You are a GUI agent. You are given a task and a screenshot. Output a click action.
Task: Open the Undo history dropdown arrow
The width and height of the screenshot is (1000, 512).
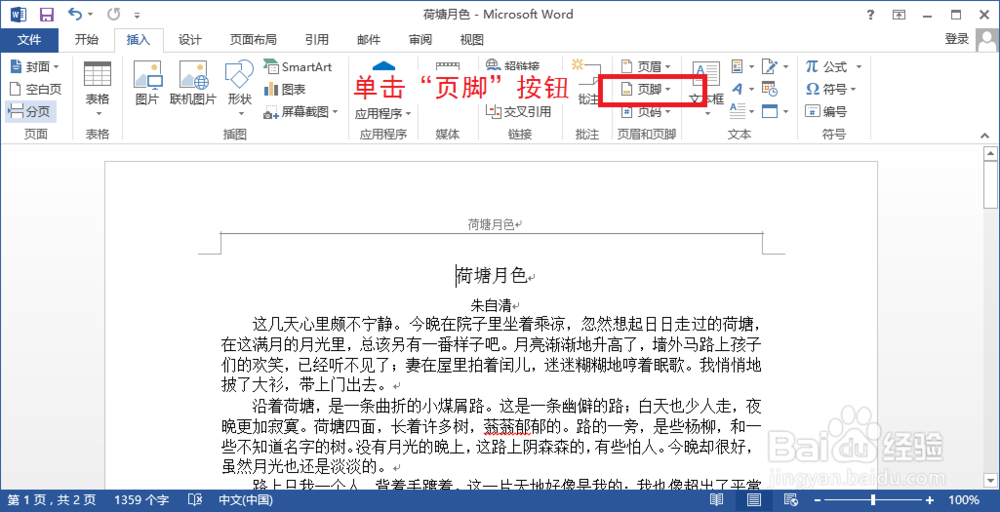click(90, 14)
